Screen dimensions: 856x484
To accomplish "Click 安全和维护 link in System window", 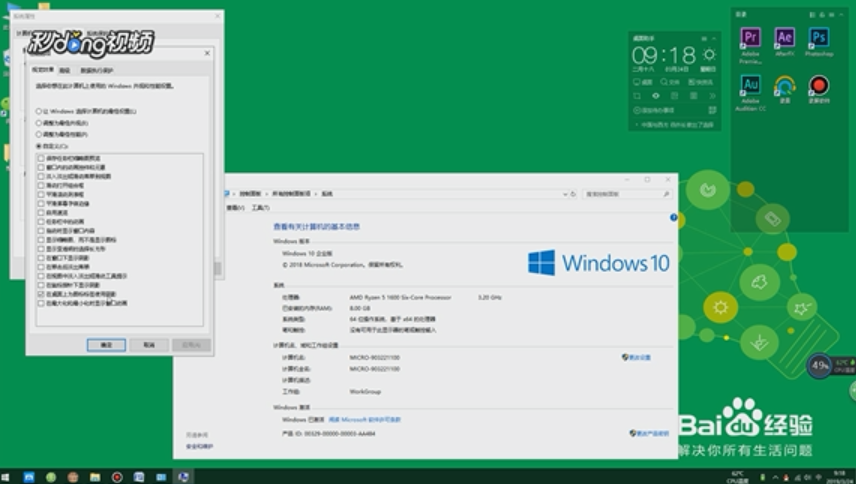I will (199, 446).
